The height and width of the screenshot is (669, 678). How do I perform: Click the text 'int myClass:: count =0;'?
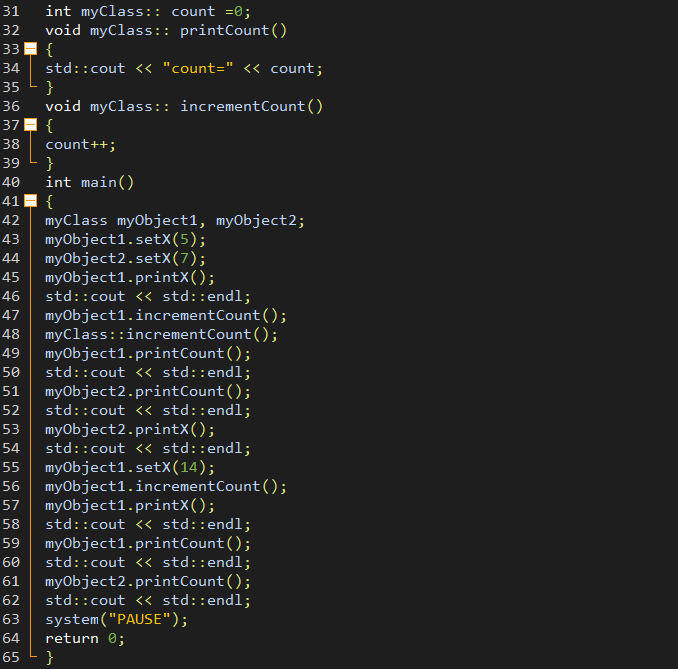(148, 11)
